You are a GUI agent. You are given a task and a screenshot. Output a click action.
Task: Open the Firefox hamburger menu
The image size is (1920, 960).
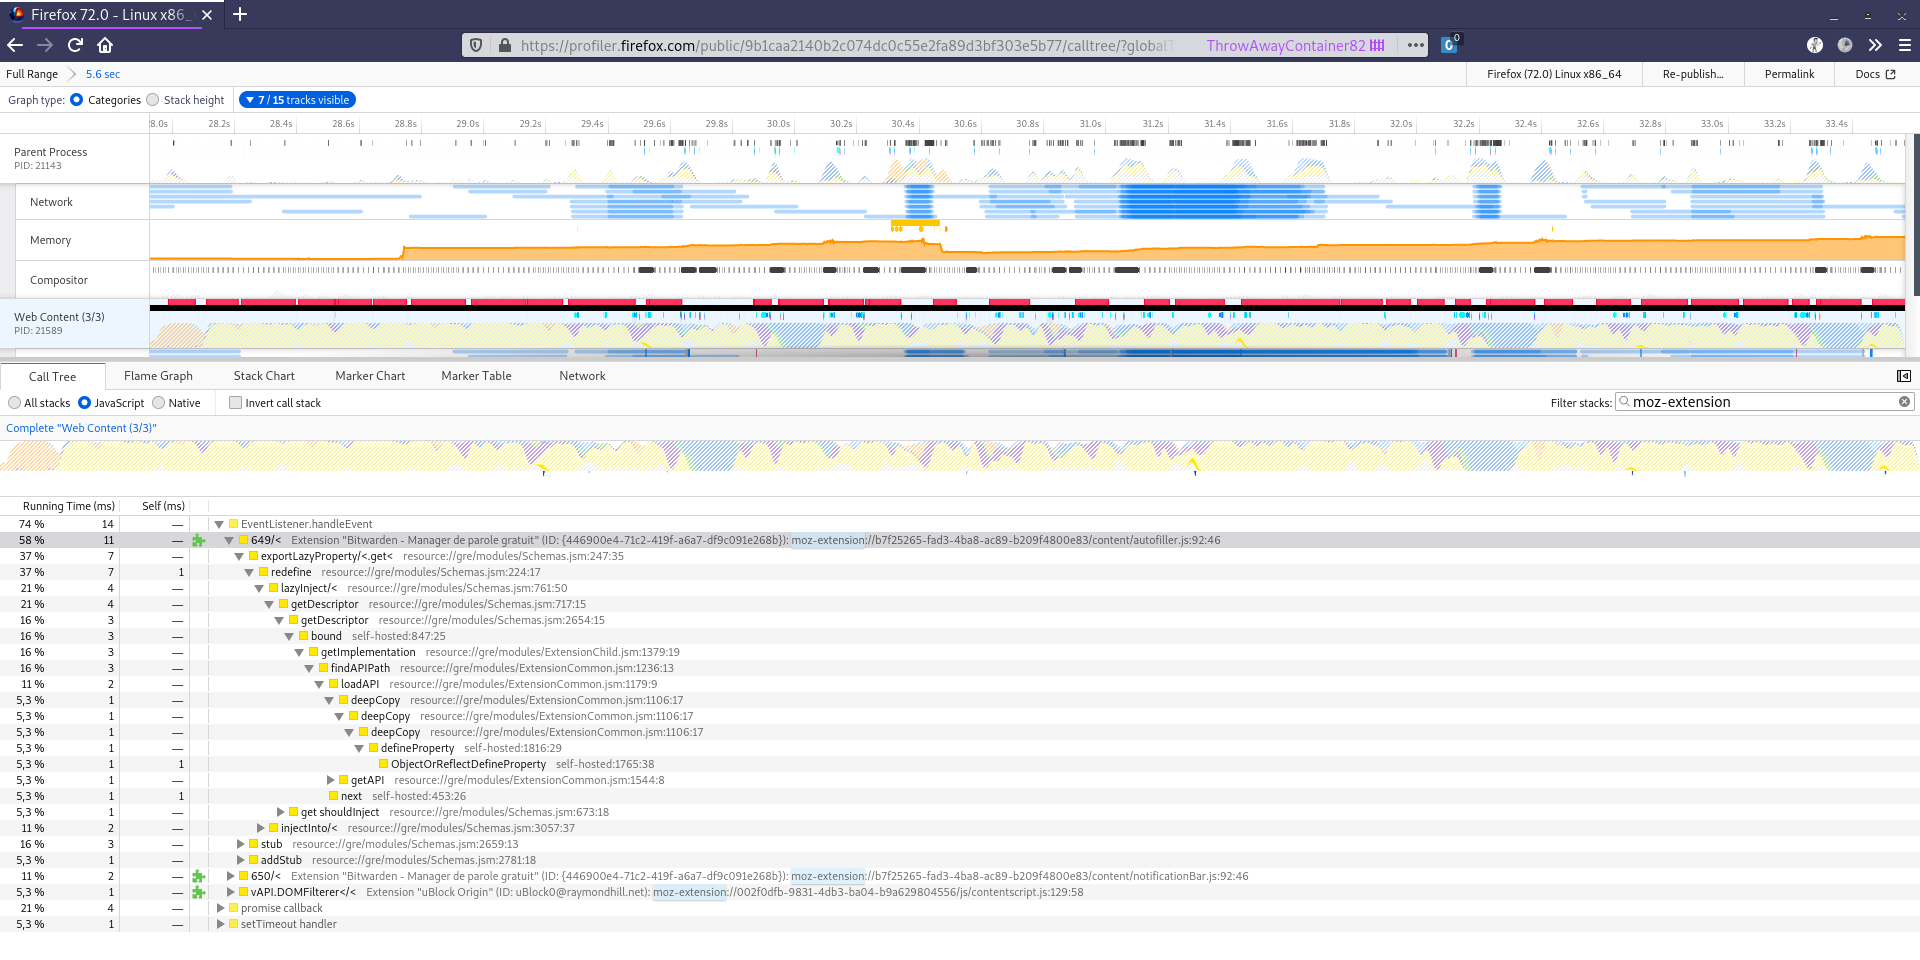pyautogui.click(x=1905, y=45)
